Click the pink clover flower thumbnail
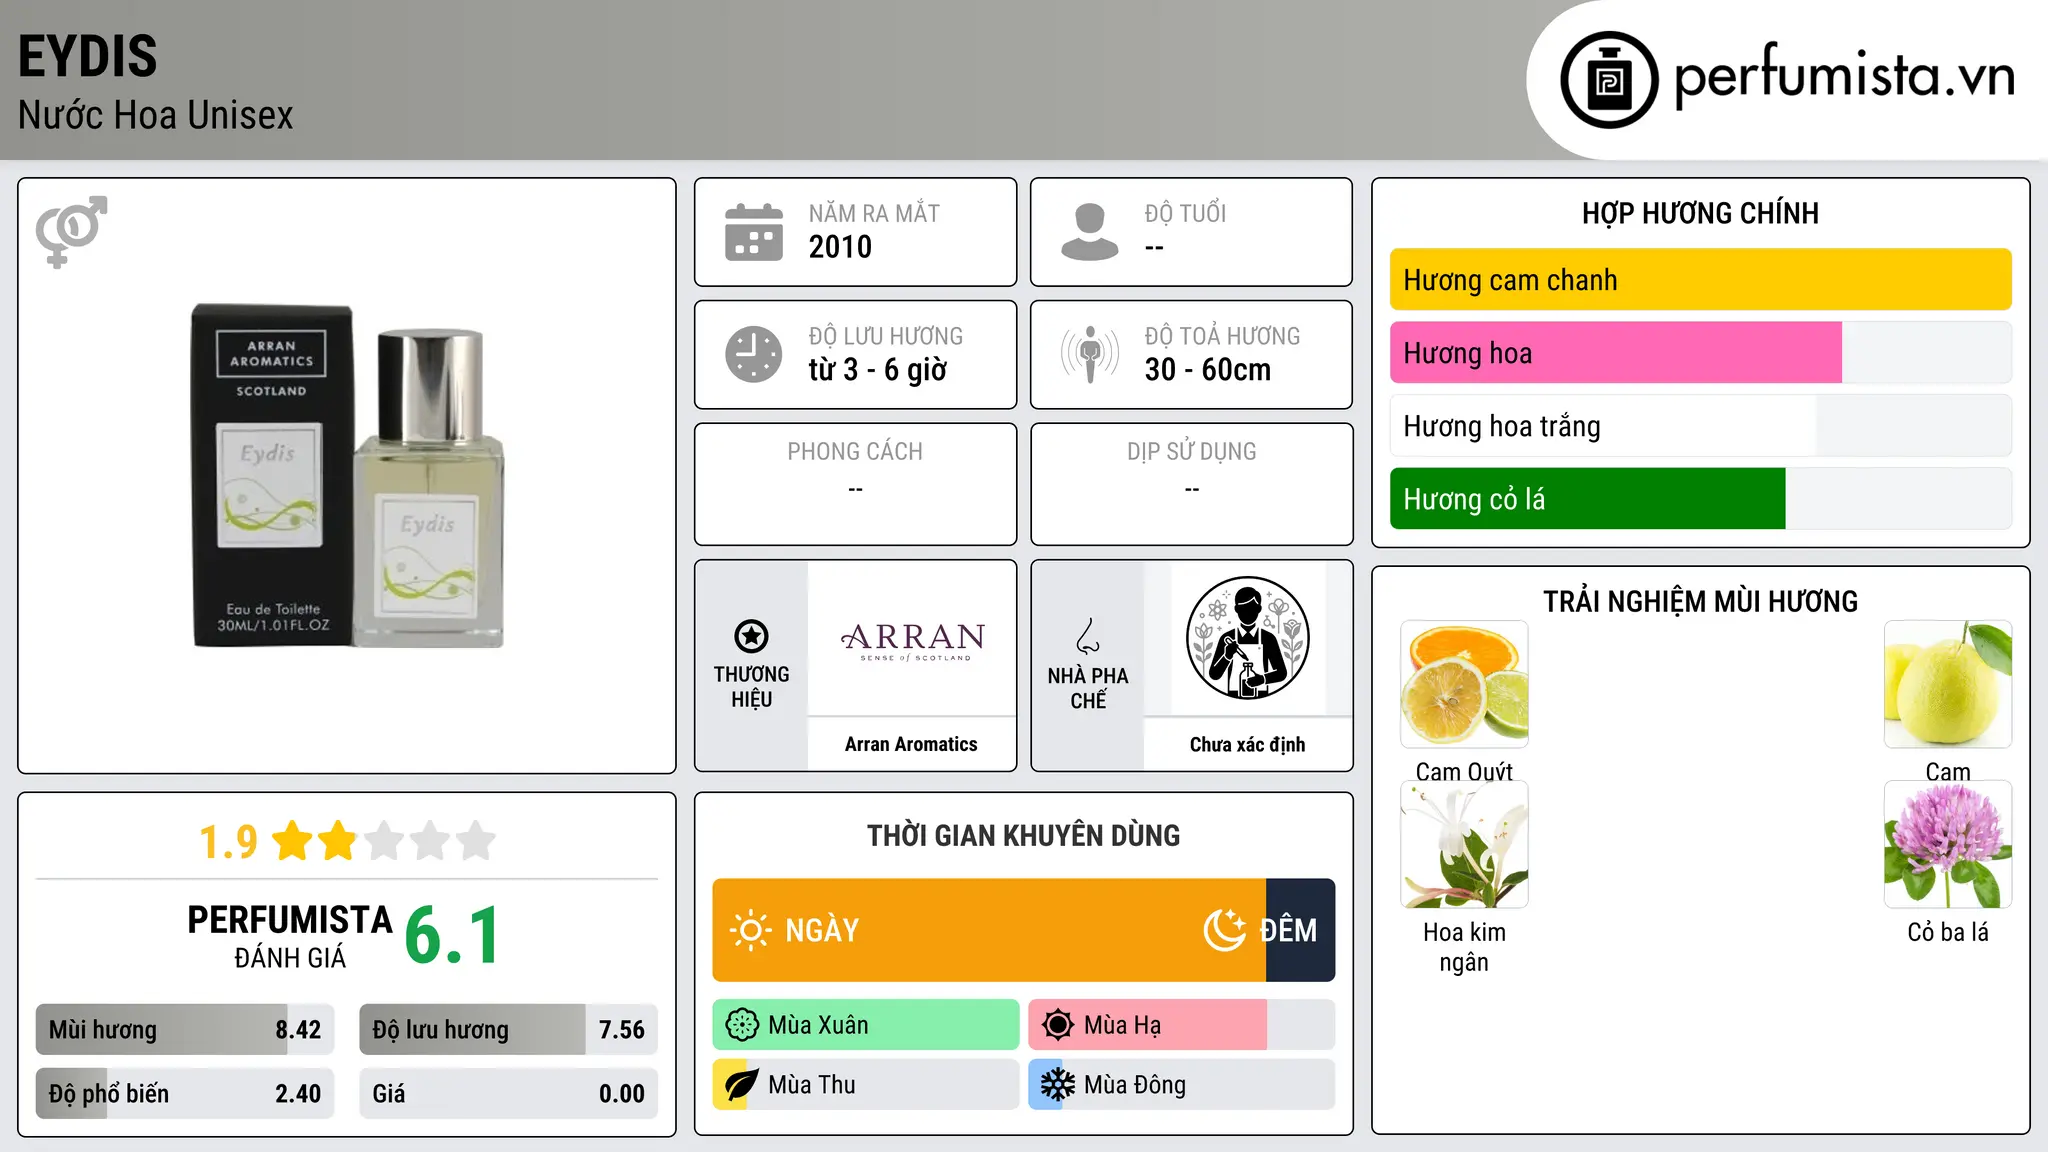This screenshot has height=1152, width=2048. (1948, 844)
